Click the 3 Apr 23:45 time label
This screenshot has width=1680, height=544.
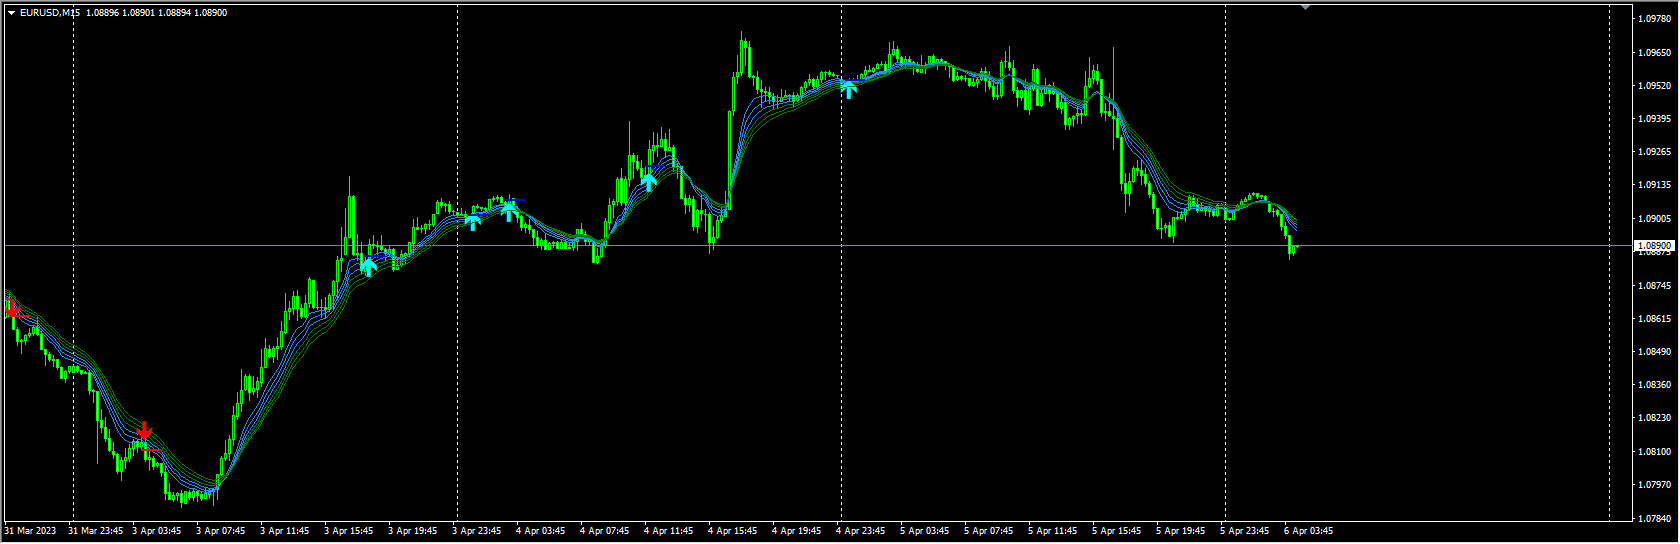pos(477,531)
